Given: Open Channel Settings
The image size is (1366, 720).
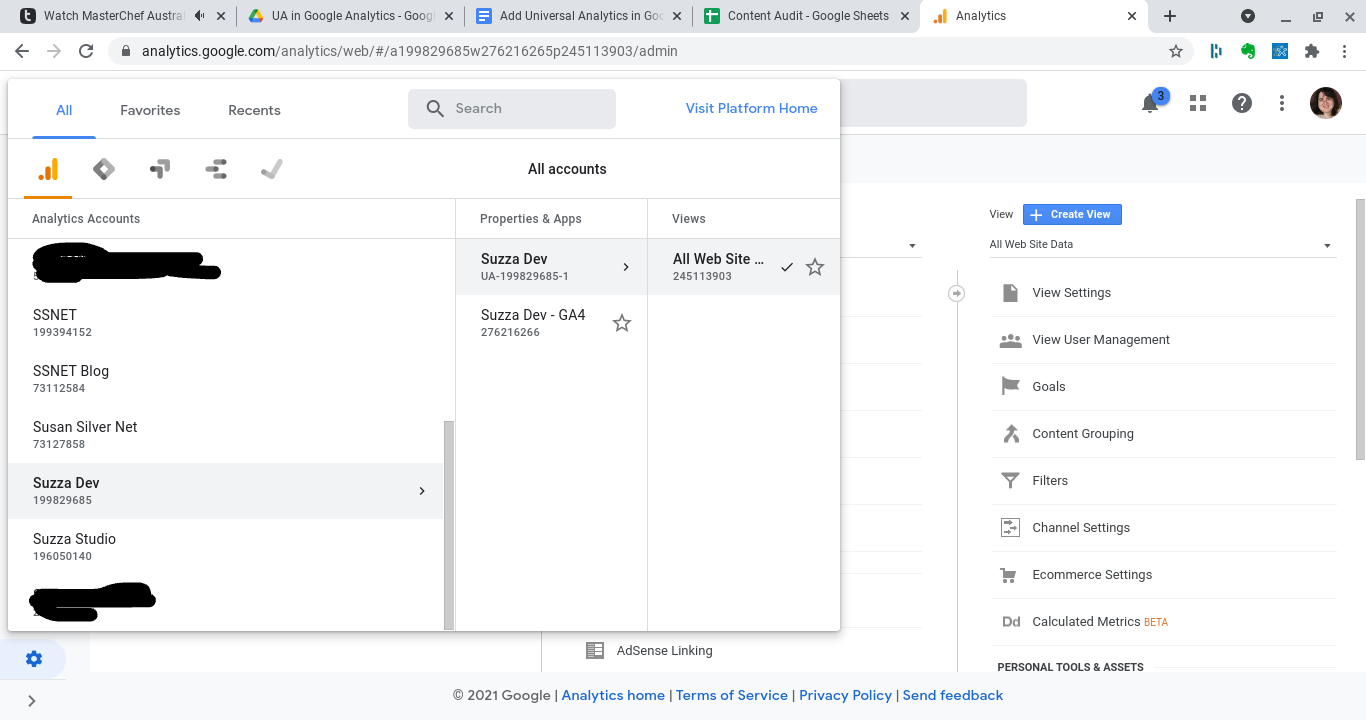Looking at the screenshot, I should 1164,528.
